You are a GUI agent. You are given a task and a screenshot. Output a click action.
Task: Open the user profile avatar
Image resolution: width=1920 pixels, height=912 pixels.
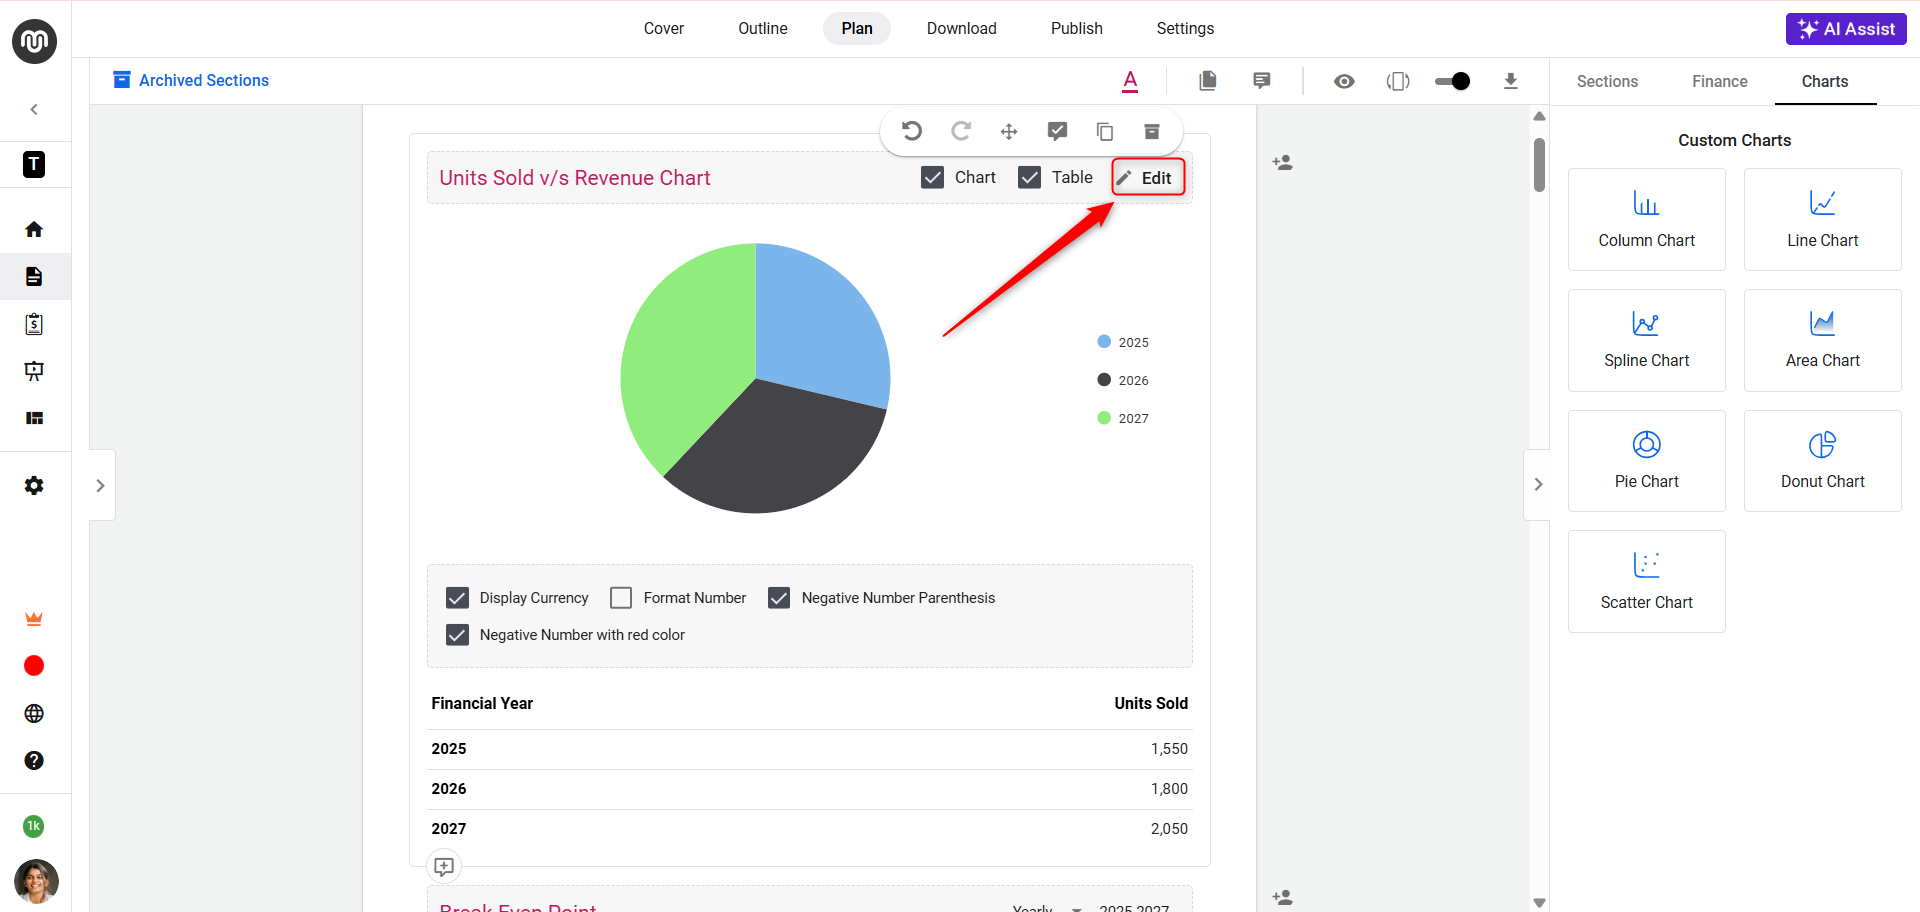(x=36, y=881)
